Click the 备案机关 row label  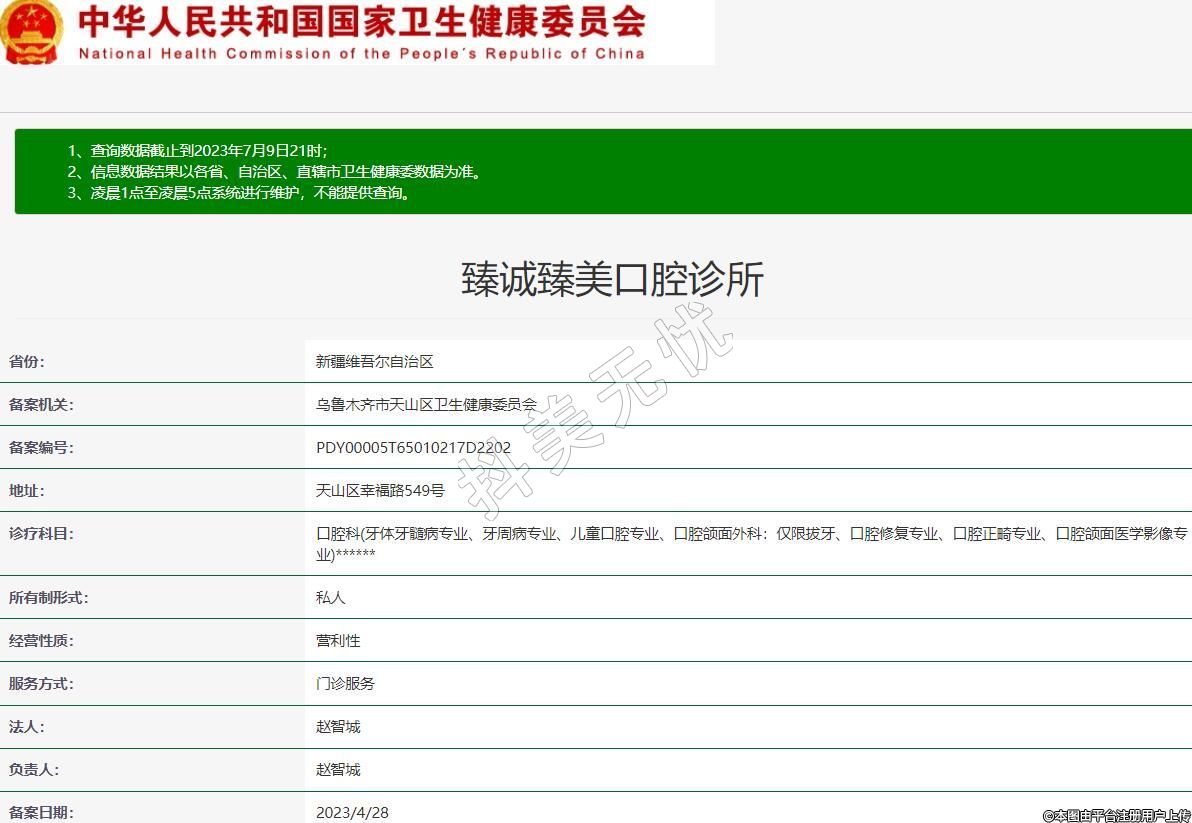pos(41,405)
